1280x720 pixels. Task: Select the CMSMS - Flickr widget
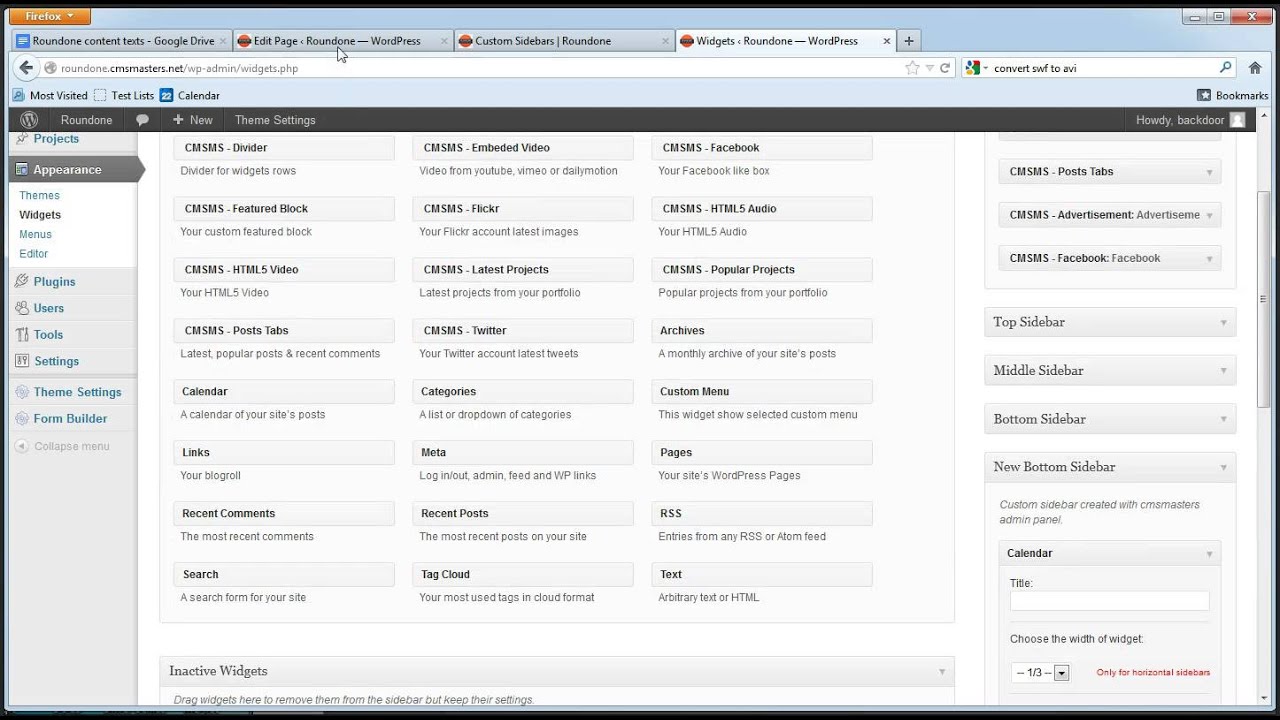pyautogui.click(x=523, y=209)
